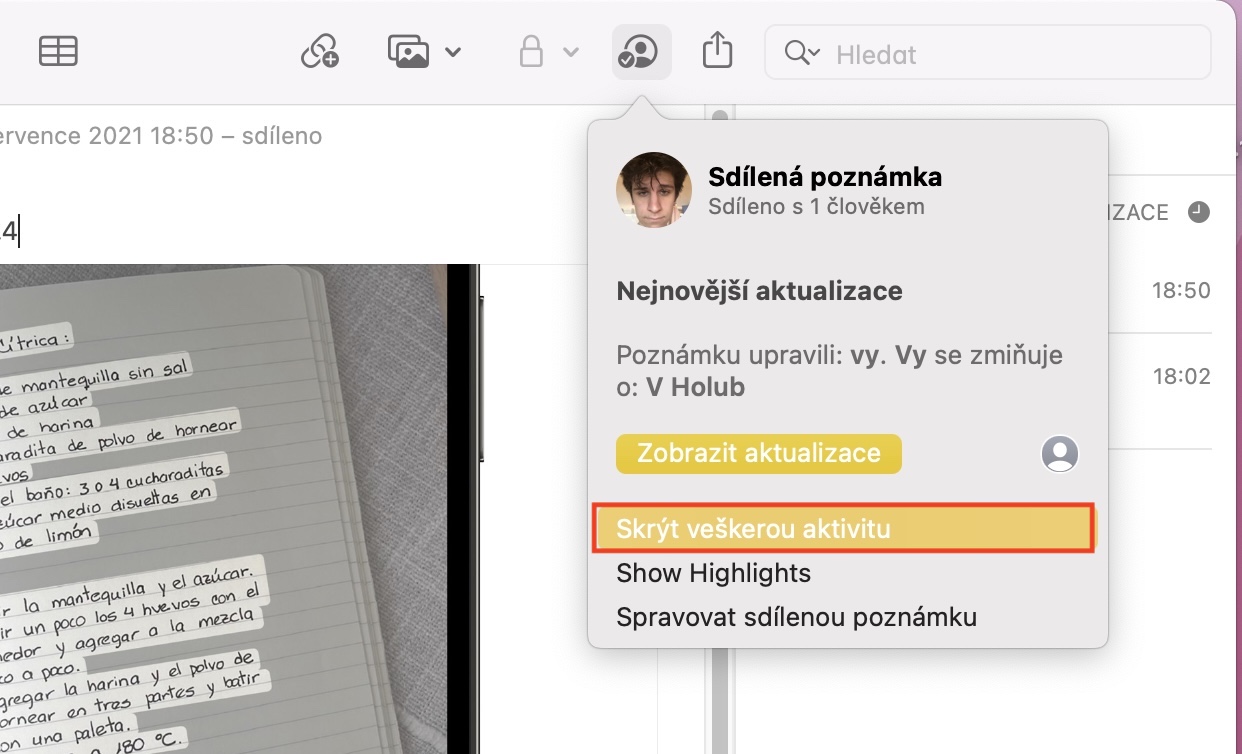Viewport: 1242px width, 754px height.
Task: Click Nejnovější aktualizace heading
Action: [760, 291]
